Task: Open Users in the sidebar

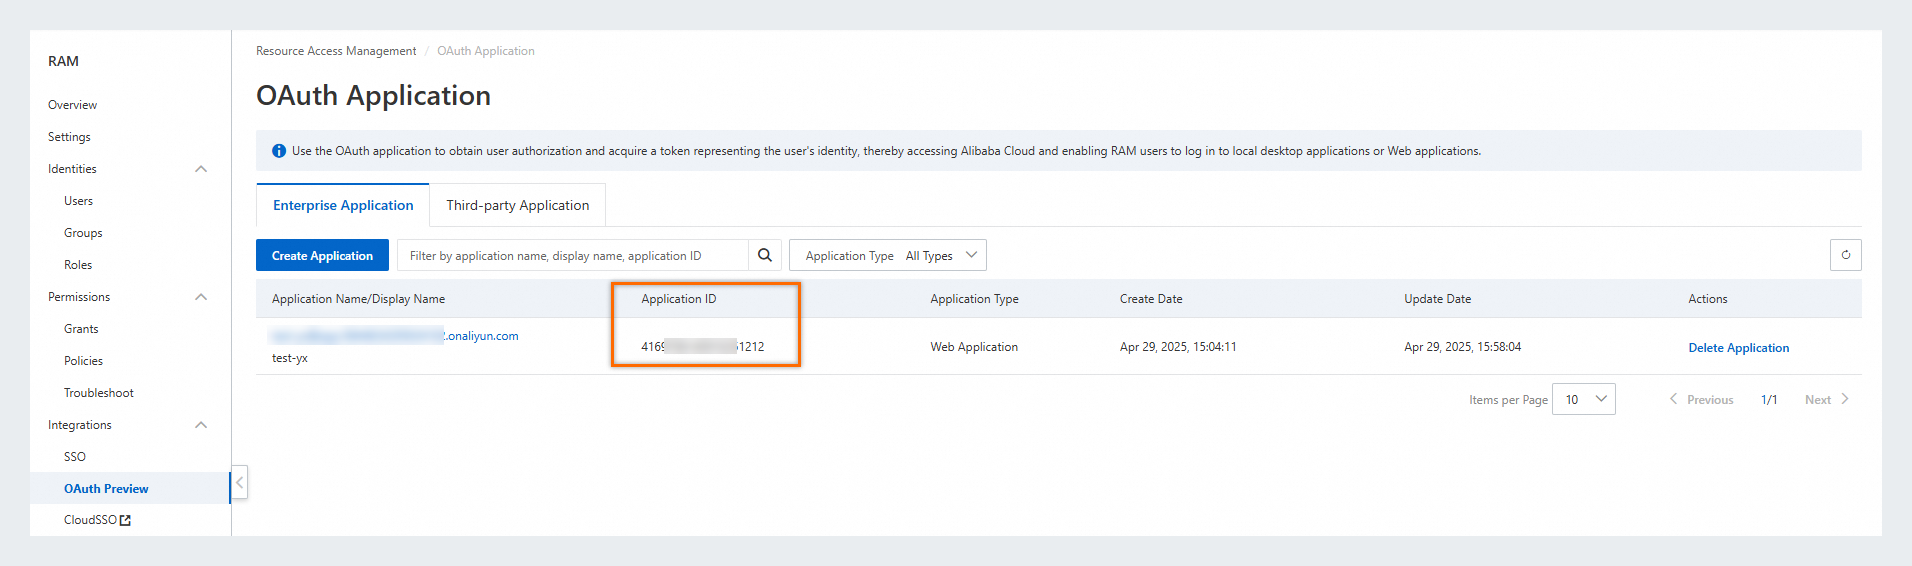Action: (x=78, y=201)
